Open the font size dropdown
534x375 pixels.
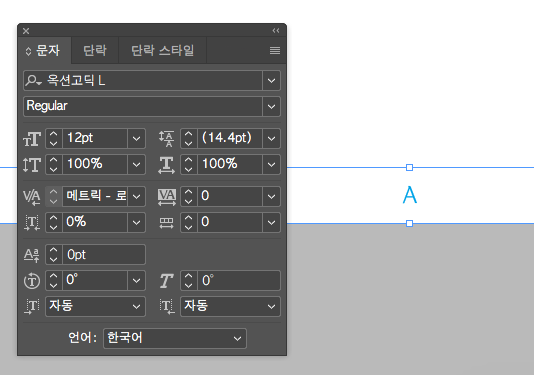coord(136,138)
